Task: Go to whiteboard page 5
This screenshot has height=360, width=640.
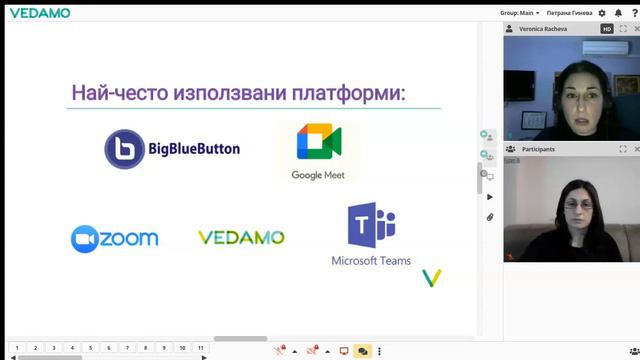Action: 91,348
